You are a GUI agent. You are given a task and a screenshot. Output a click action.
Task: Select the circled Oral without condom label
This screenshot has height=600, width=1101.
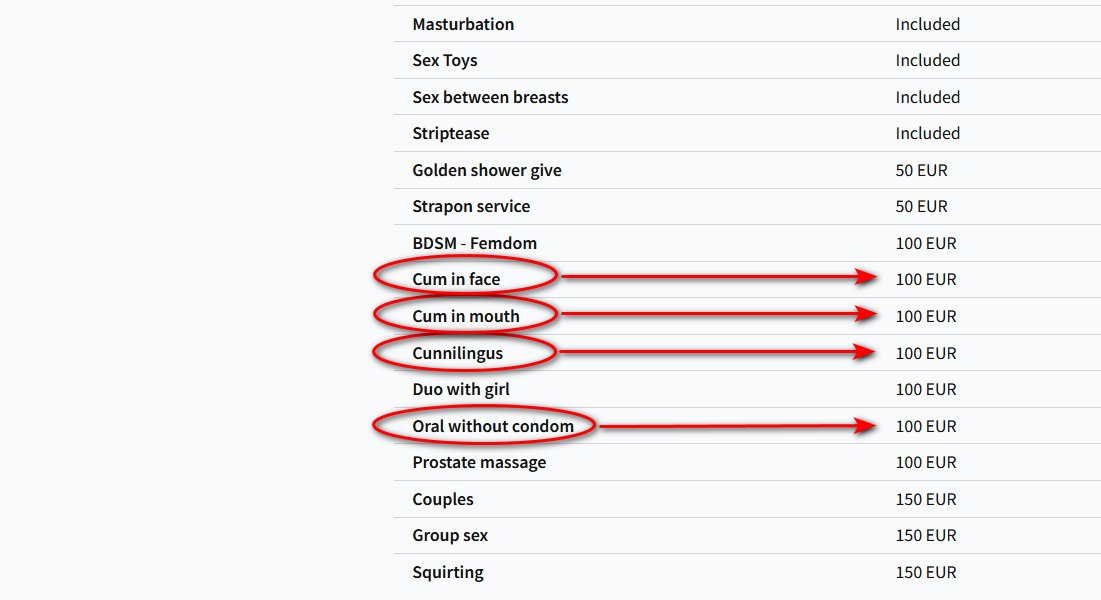[493, 426]
